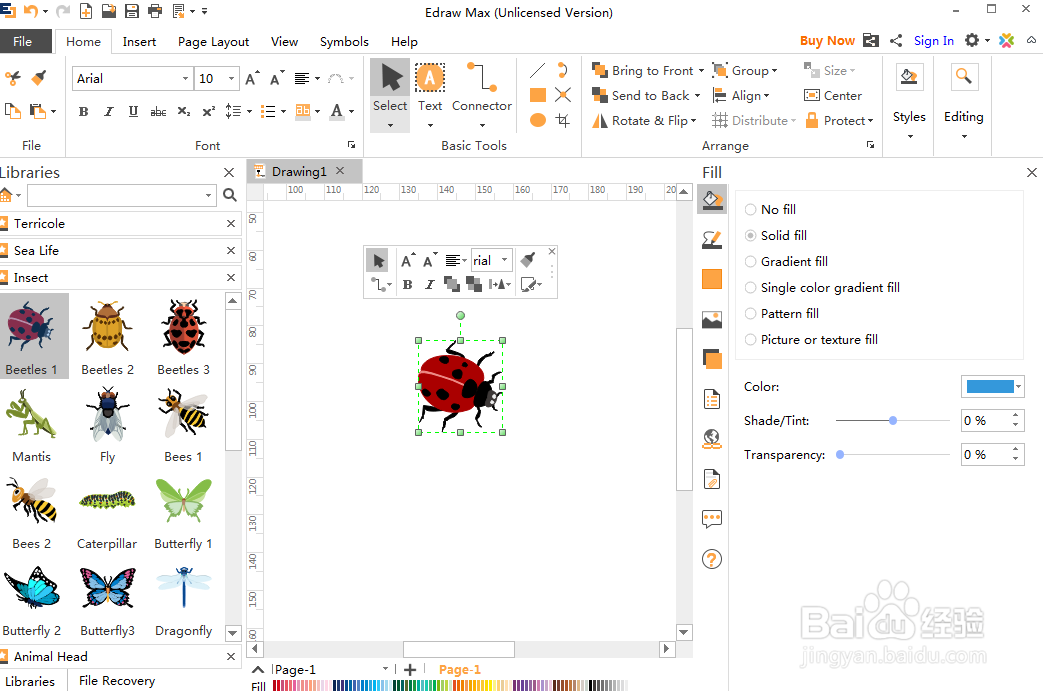This screenshot has width=1043, height=691.
Task: Select the Text tool
Action: coord(430,95)
